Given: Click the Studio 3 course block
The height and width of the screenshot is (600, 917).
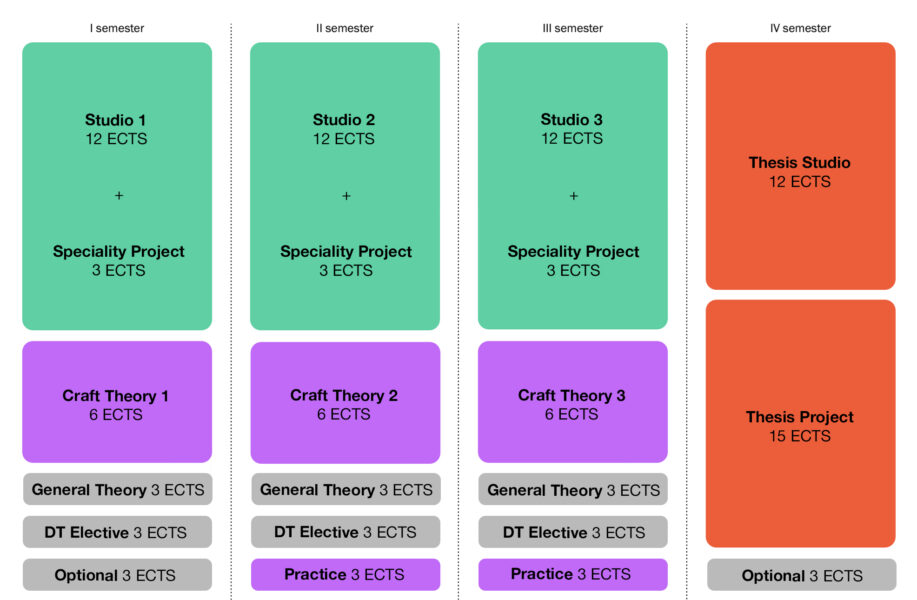Looking at the screenshot, I should pyautogui.click(x=572, y=185).
